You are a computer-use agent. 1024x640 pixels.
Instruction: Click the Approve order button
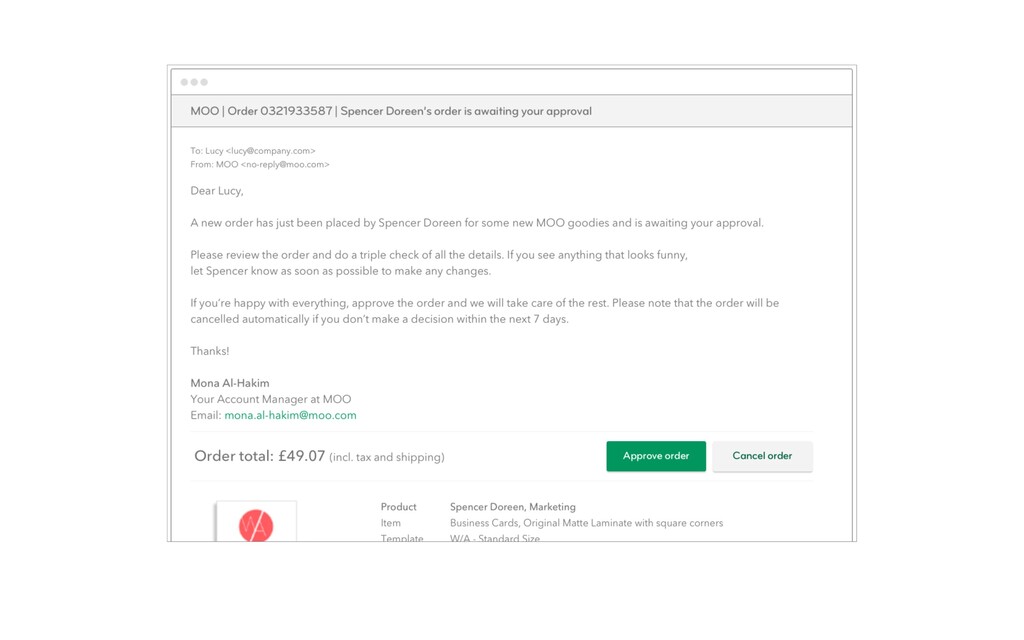(656, 456)
